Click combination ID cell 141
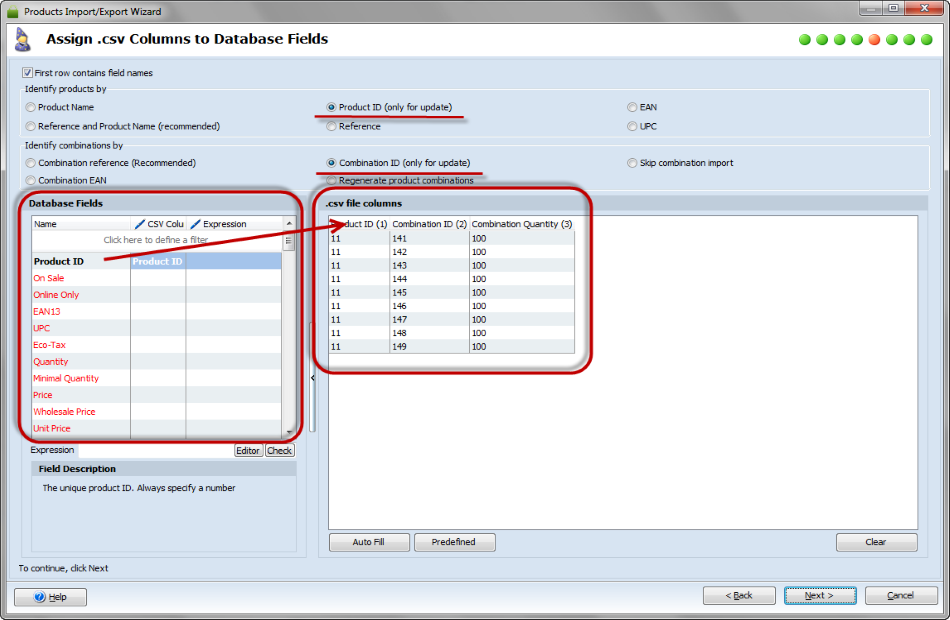 [x=429, y=239]
